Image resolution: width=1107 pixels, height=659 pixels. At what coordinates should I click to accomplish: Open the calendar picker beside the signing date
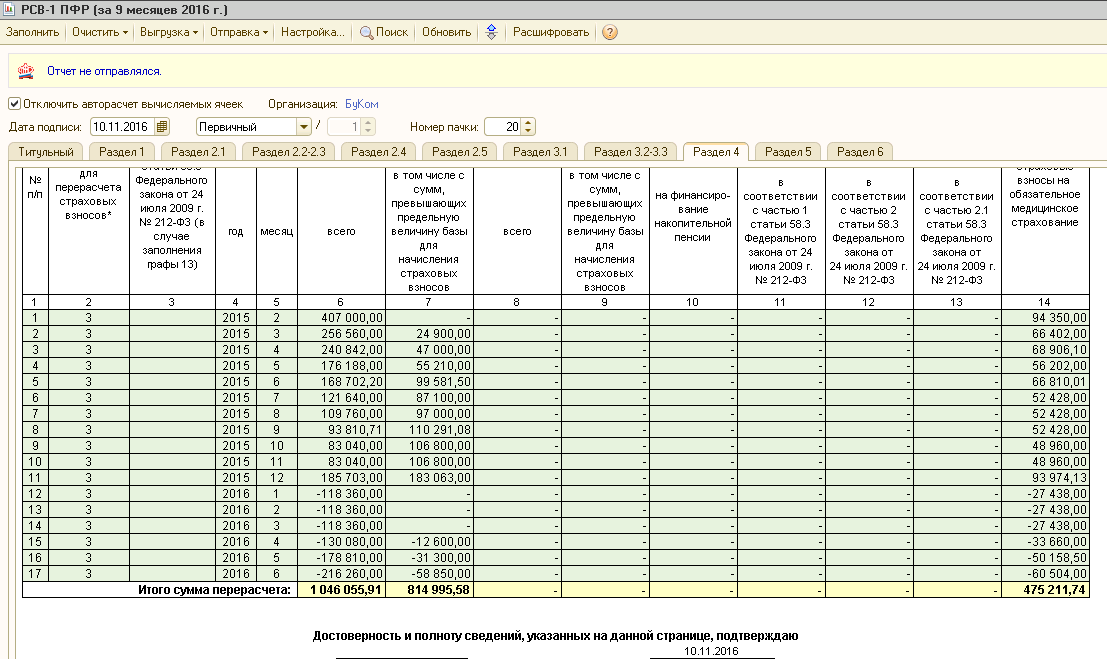[x=162, y=127]
